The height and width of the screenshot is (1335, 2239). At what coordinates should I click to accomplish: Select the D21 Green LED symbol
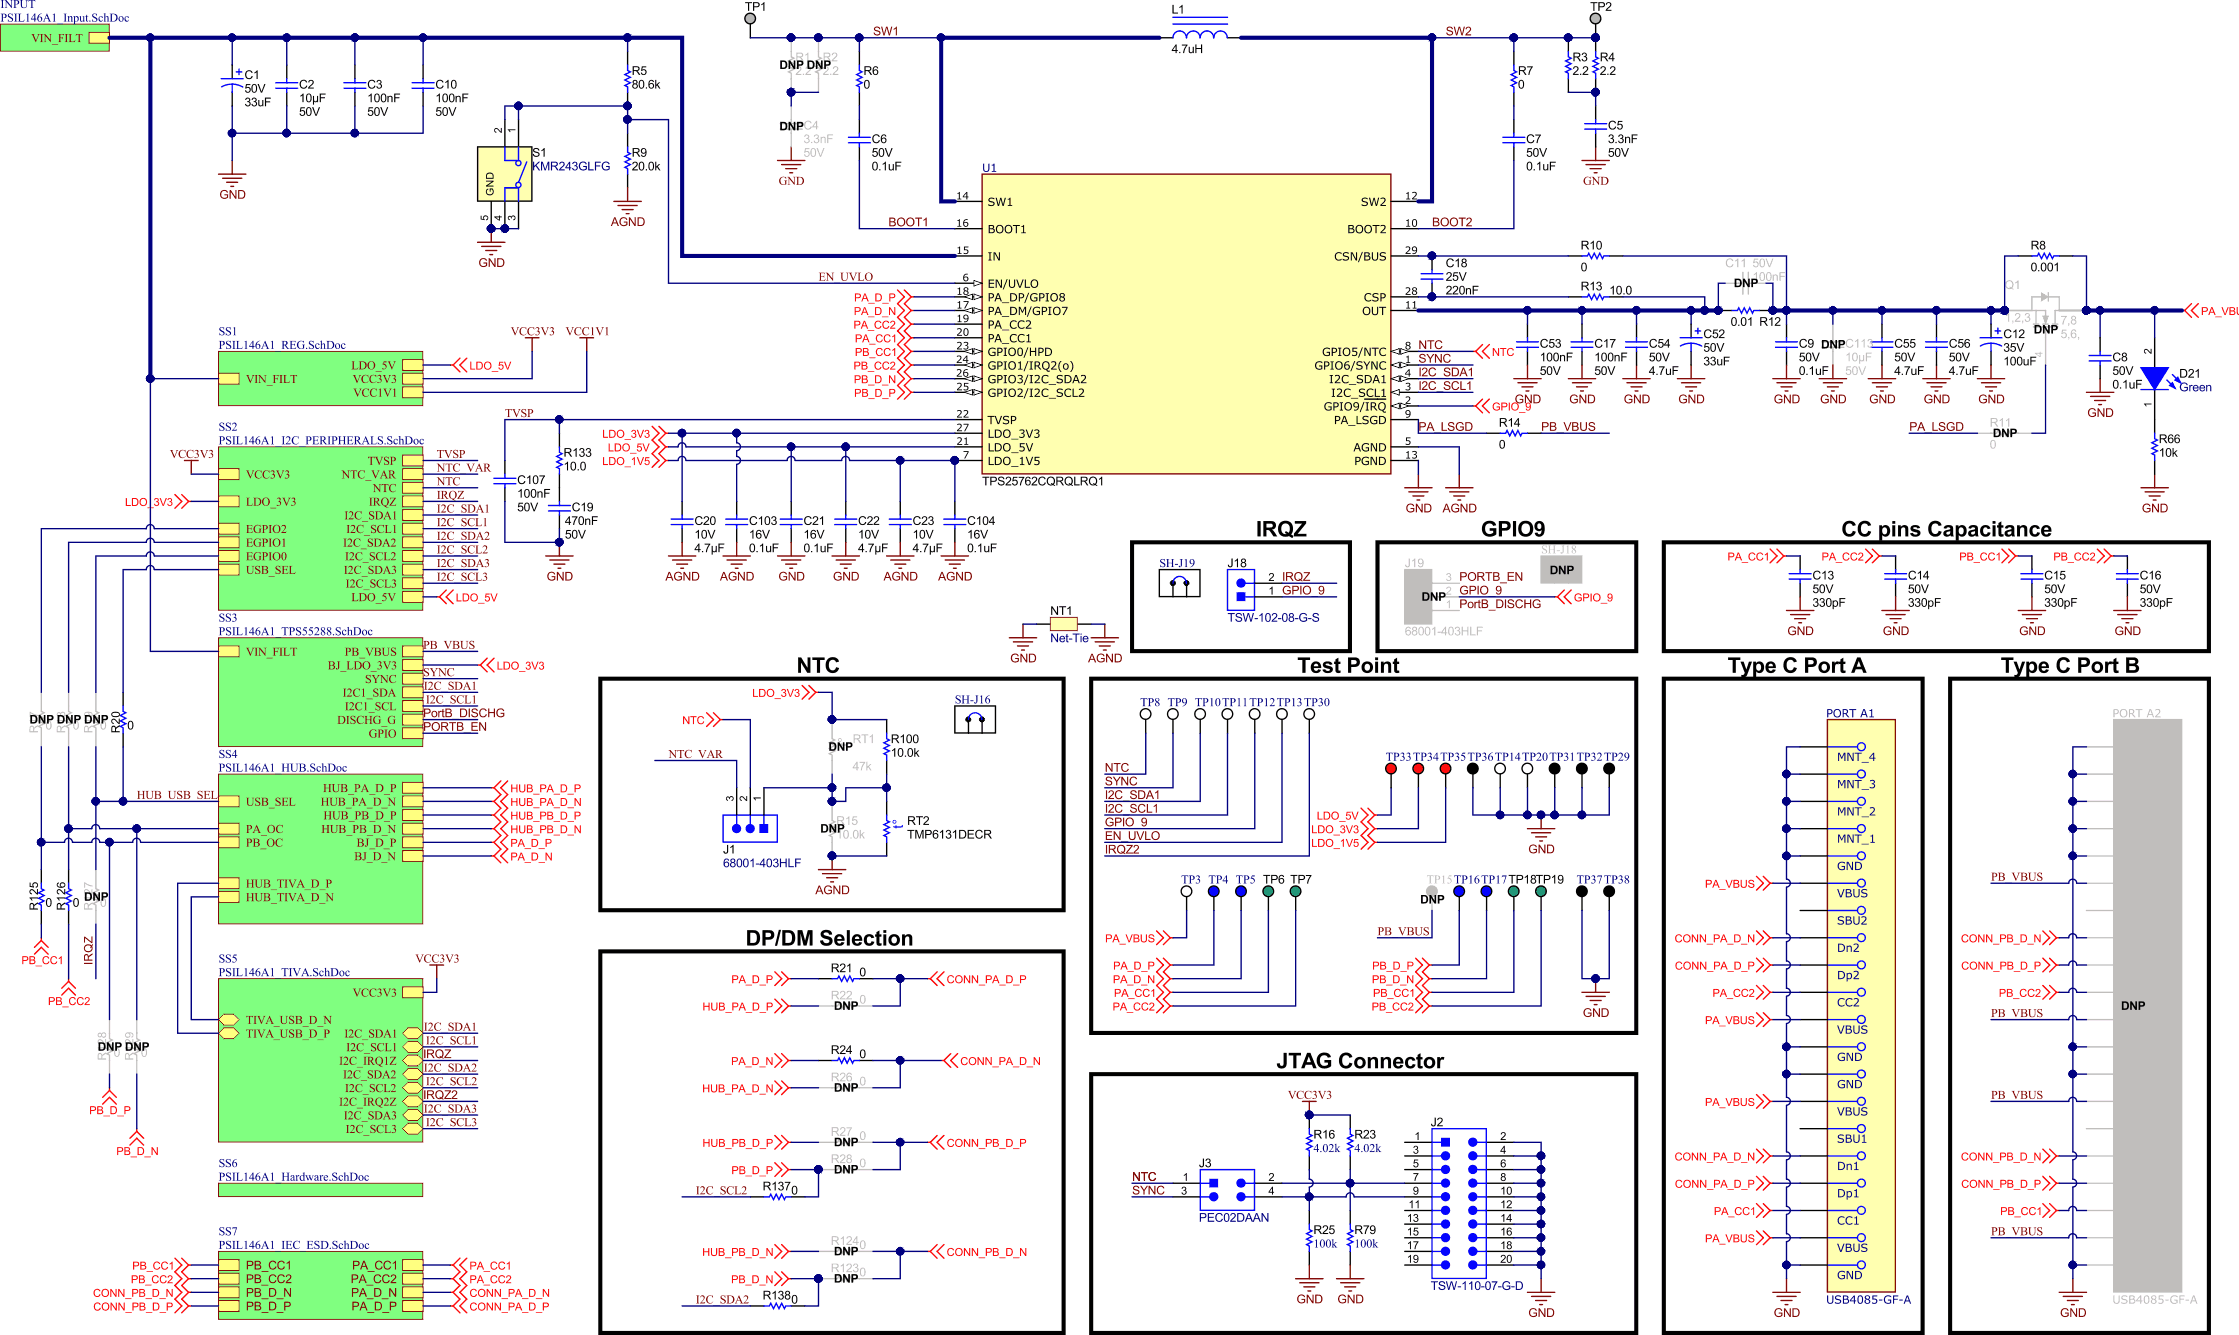(2154, 379)
